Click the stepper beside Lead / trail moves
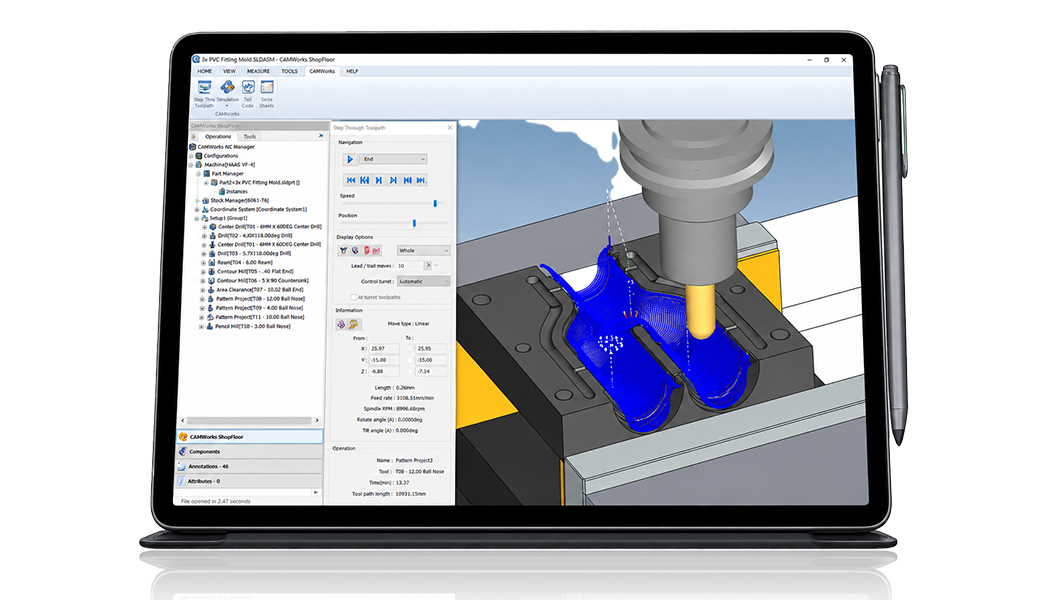1044x600 pixels. pyautogui.click(x=427, y=266)
